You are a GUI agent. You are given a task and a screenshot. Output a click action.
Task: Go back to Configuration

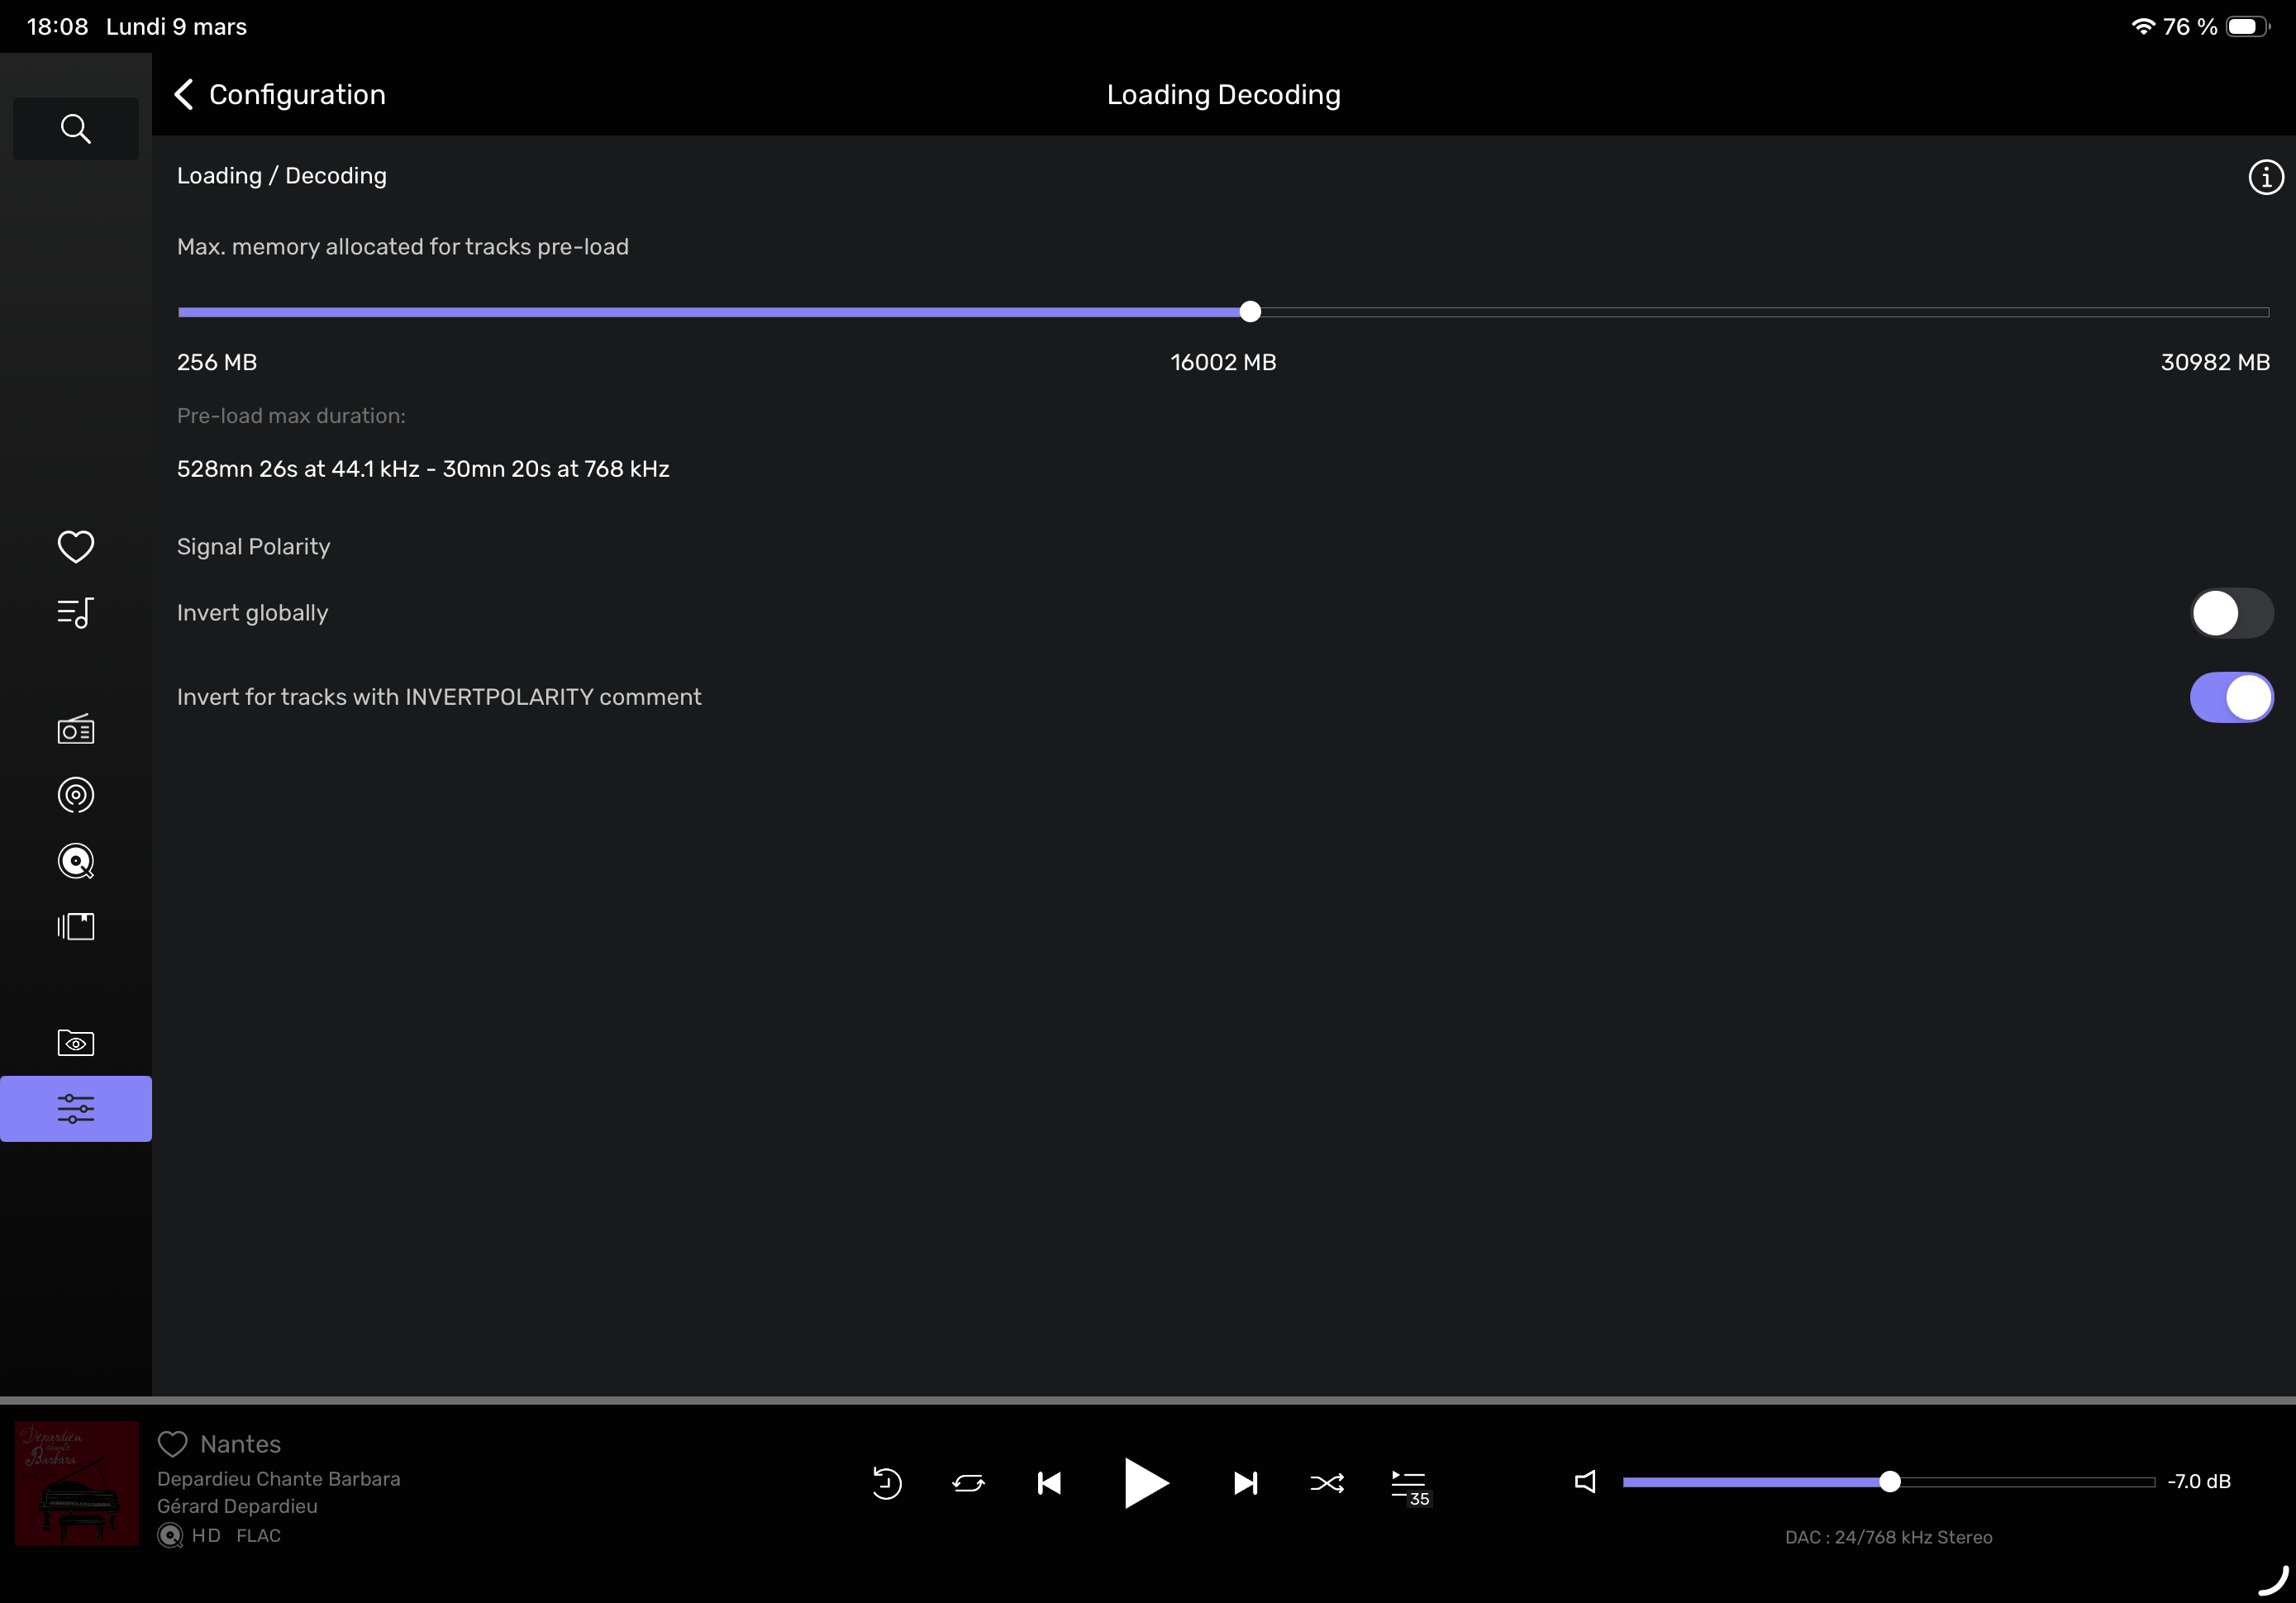coord(280,95)
